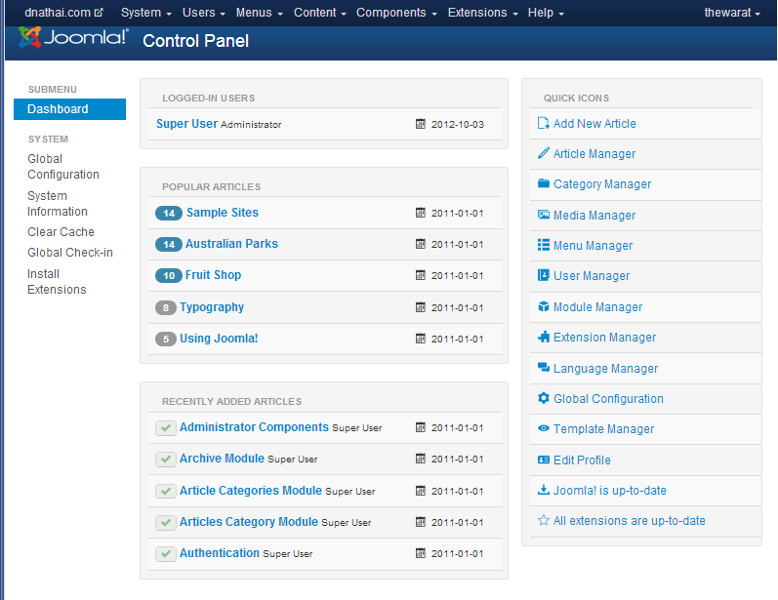Viewport: 778px width, 600px height.
Task: Click calendar icon in Sample Sites row
Action: pos(420,213)
